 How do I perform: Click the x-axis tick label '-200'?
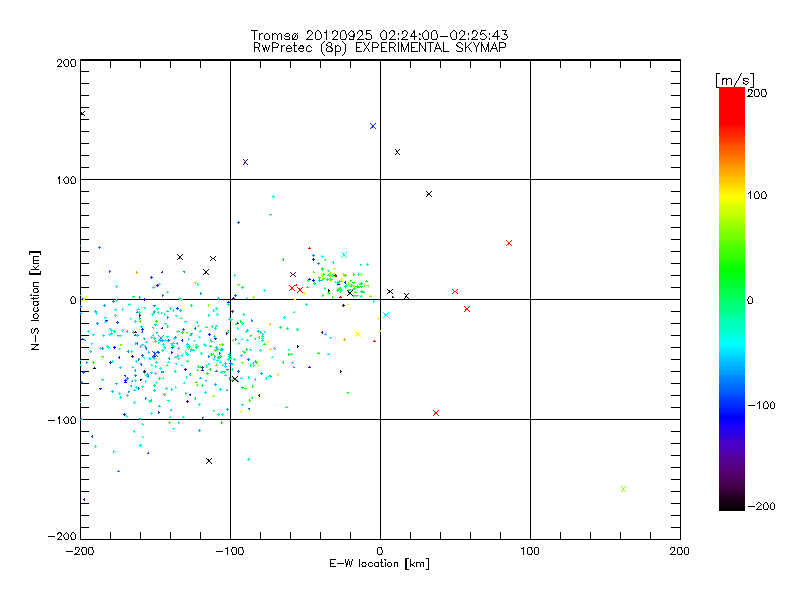coord(80,551)
